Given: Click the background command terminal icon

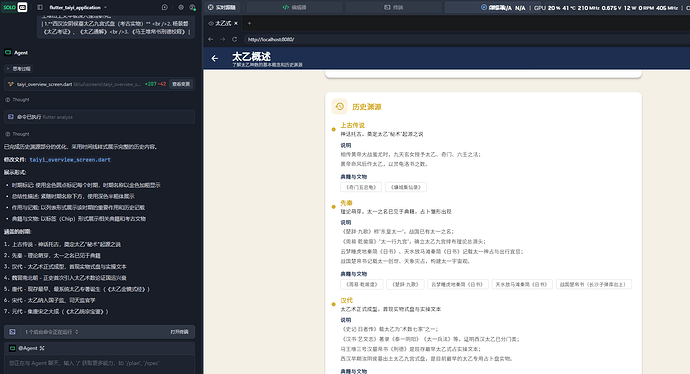Looking at the screenshot, I should (x=12, y=332).
